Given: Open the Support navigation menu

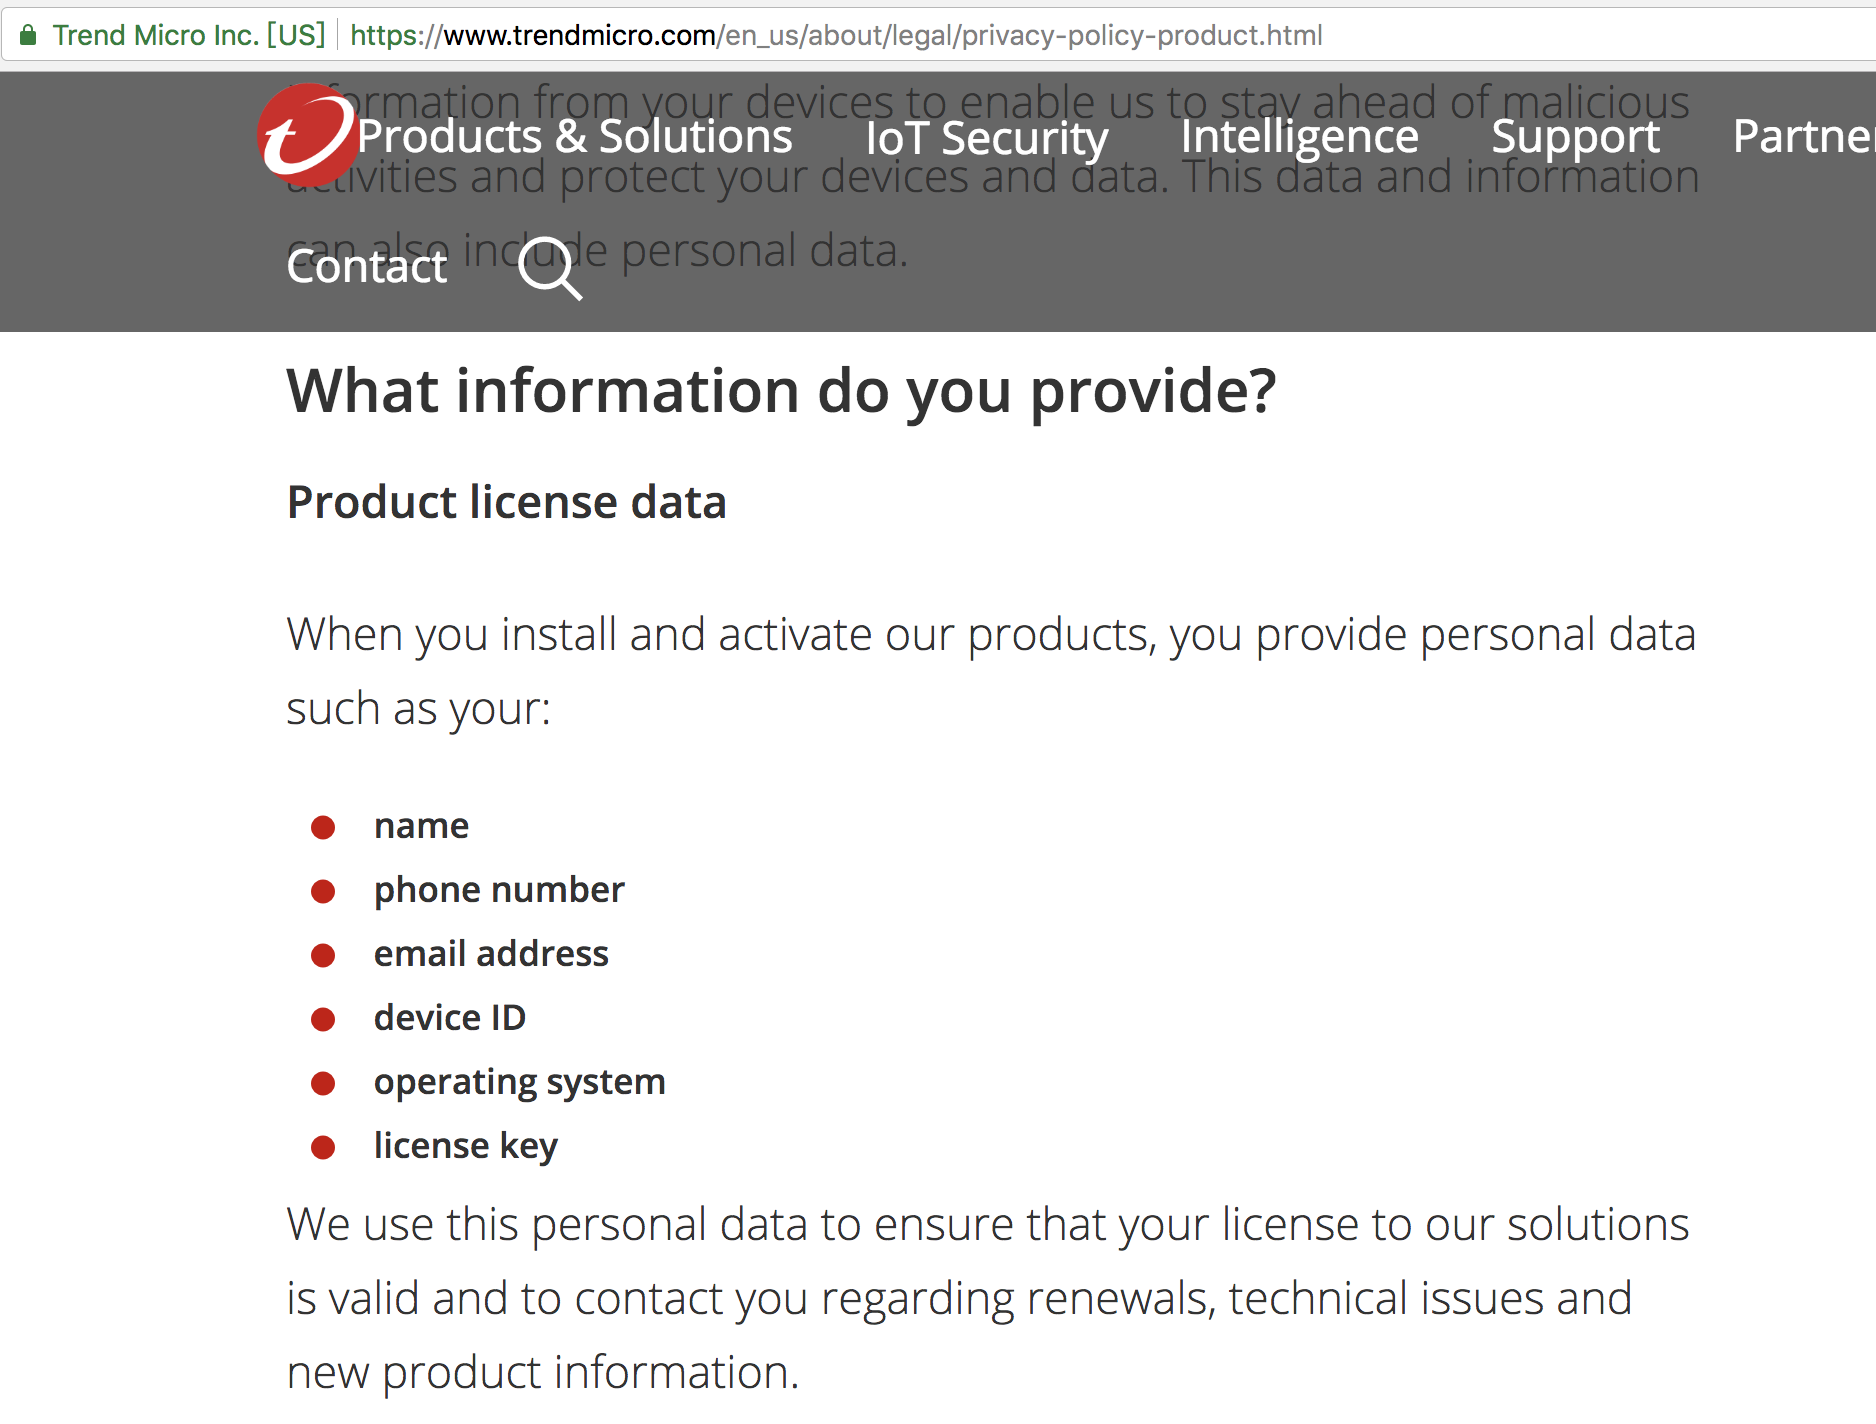Looking at the screenshot, I should click(x=1575, y=137).
